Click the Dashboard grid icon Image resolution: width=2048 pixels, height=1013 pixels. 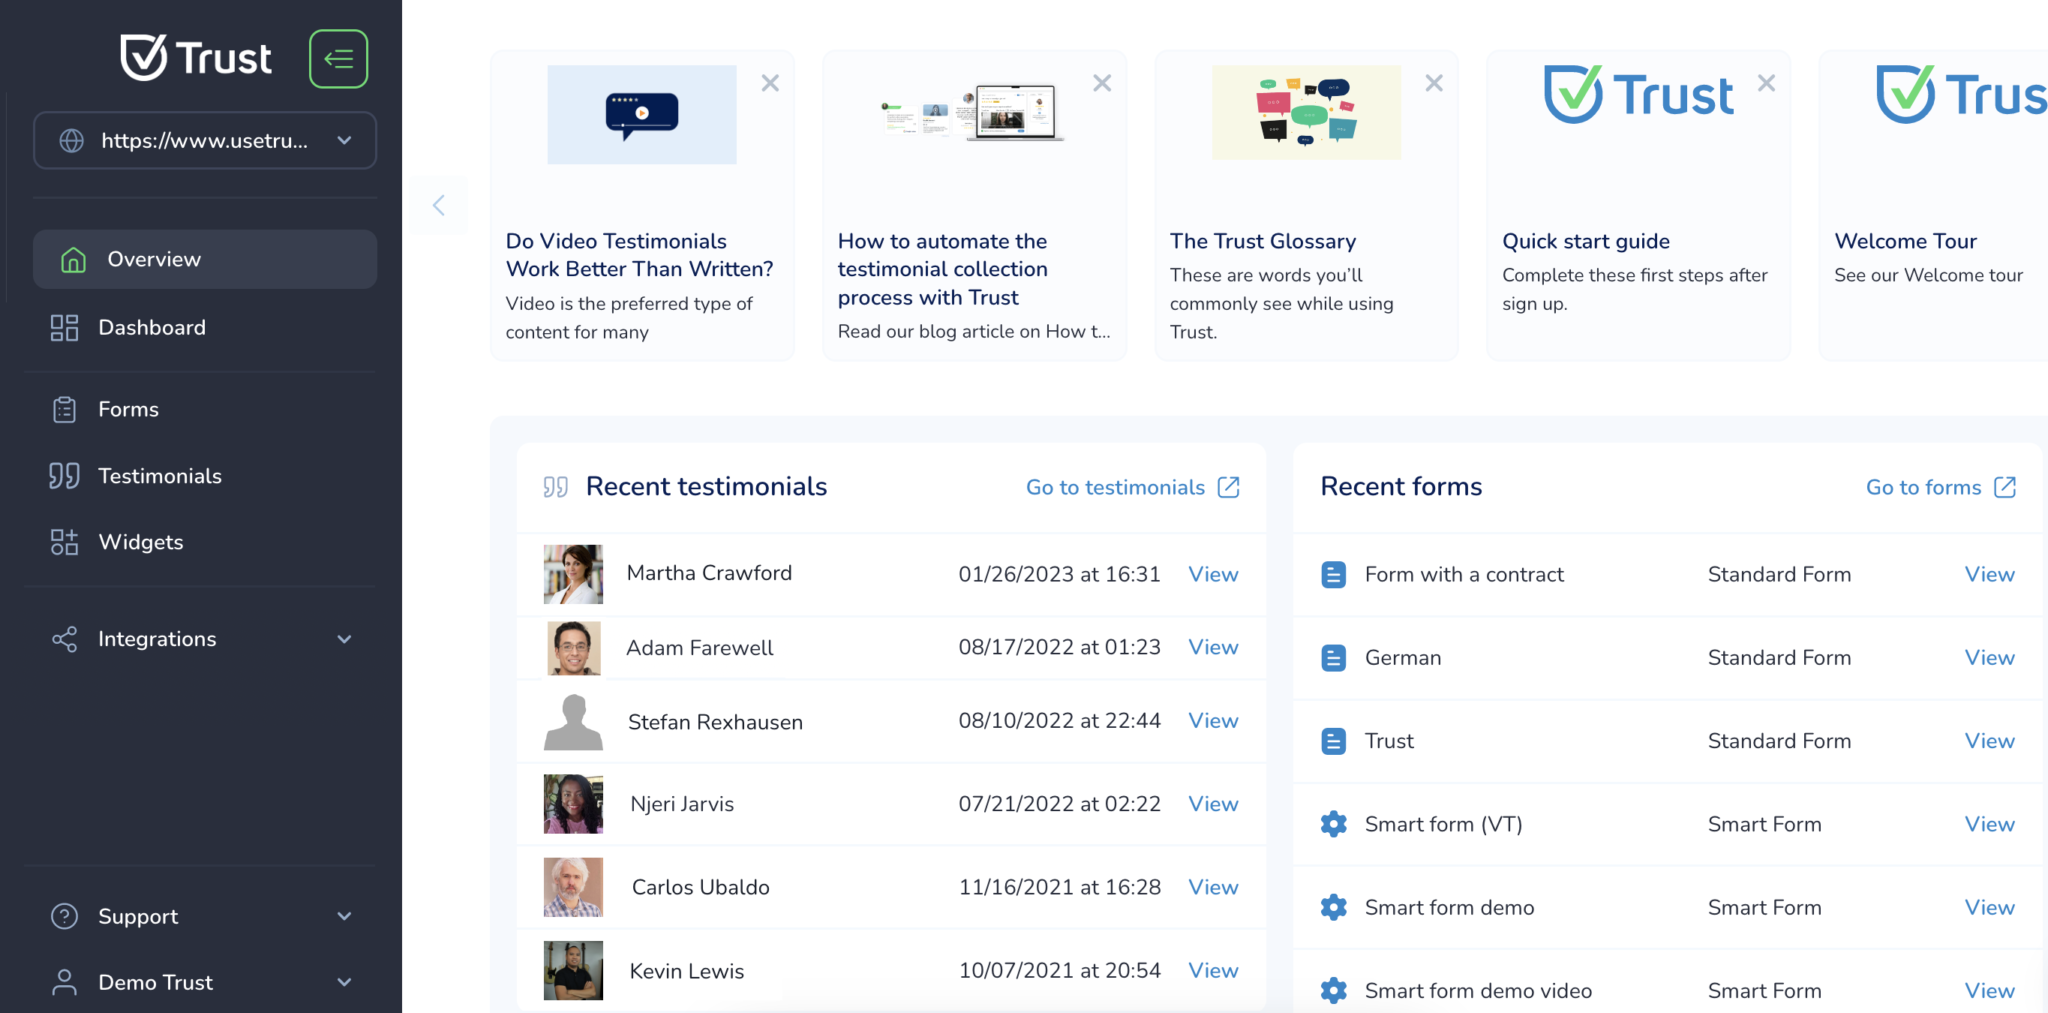[64, 328]
